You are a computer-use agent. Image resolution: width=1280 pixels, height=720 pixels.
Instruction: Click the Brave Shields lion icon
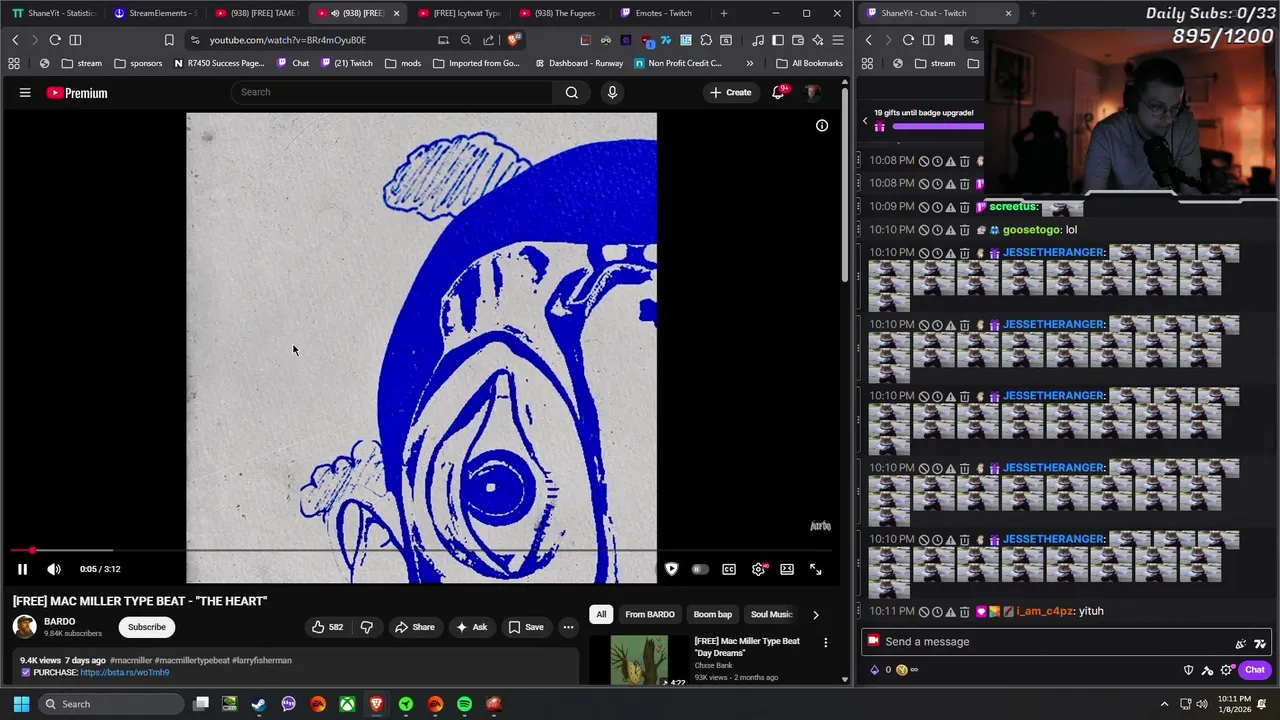pos(513,40)
